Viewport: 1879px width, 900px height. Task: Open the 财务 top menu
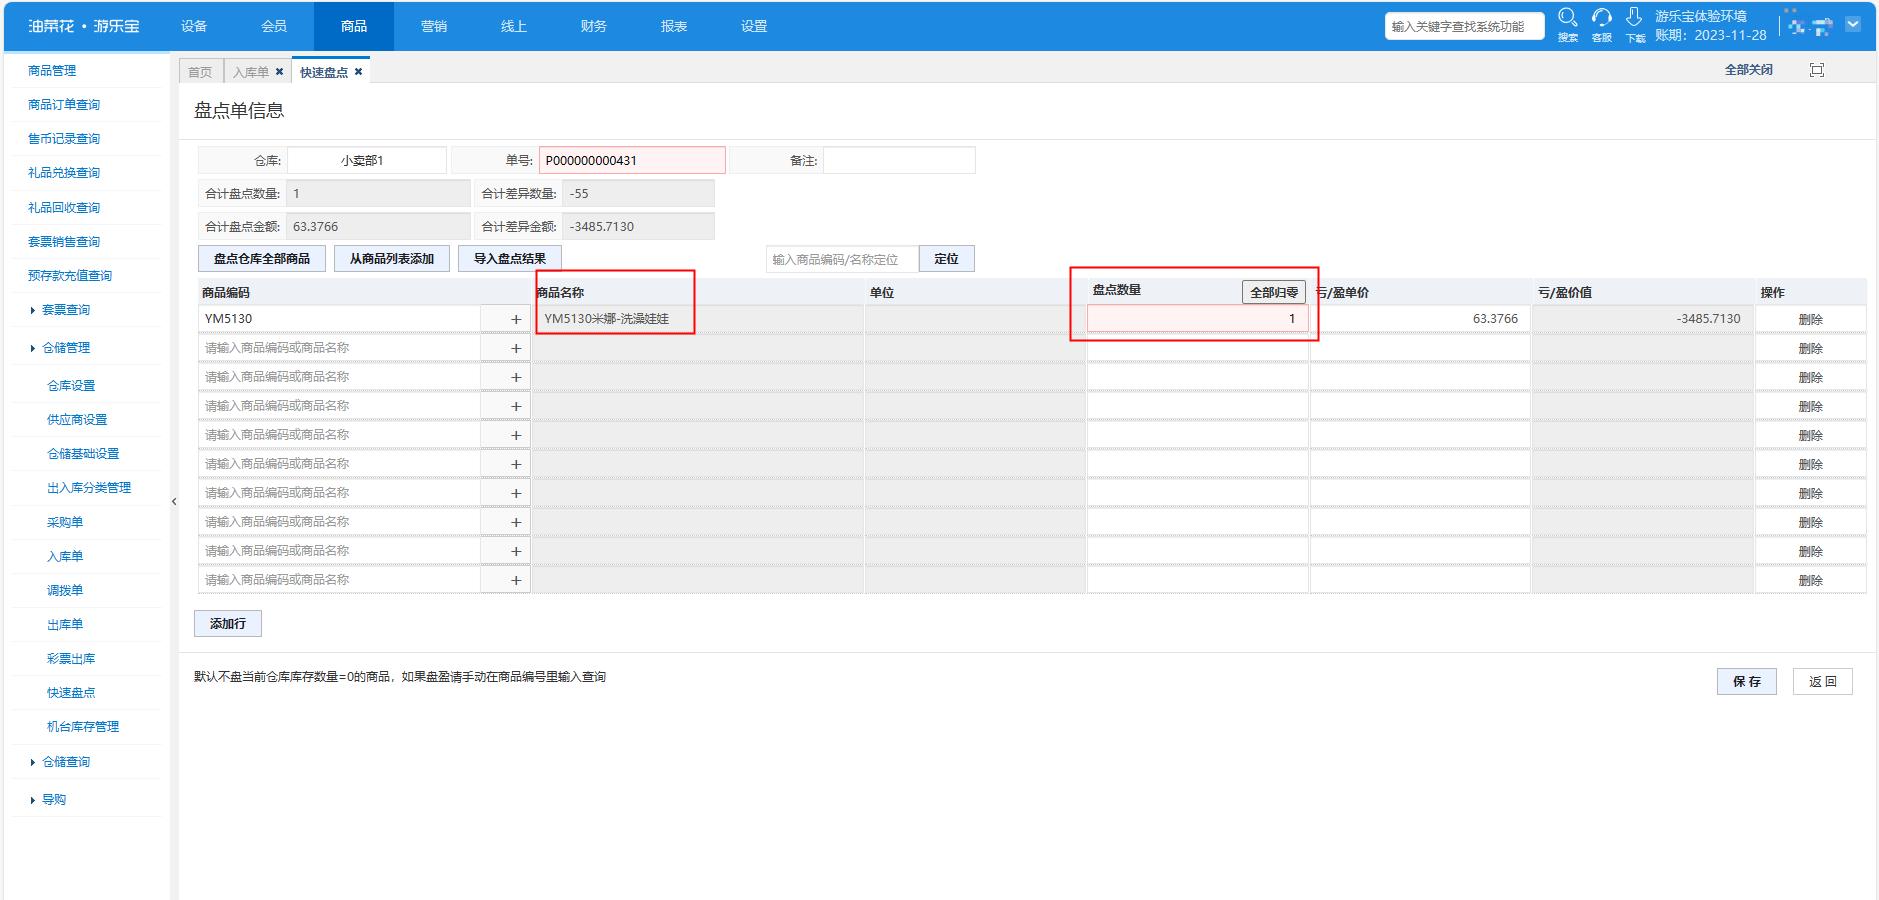click(x=594, y=26)
